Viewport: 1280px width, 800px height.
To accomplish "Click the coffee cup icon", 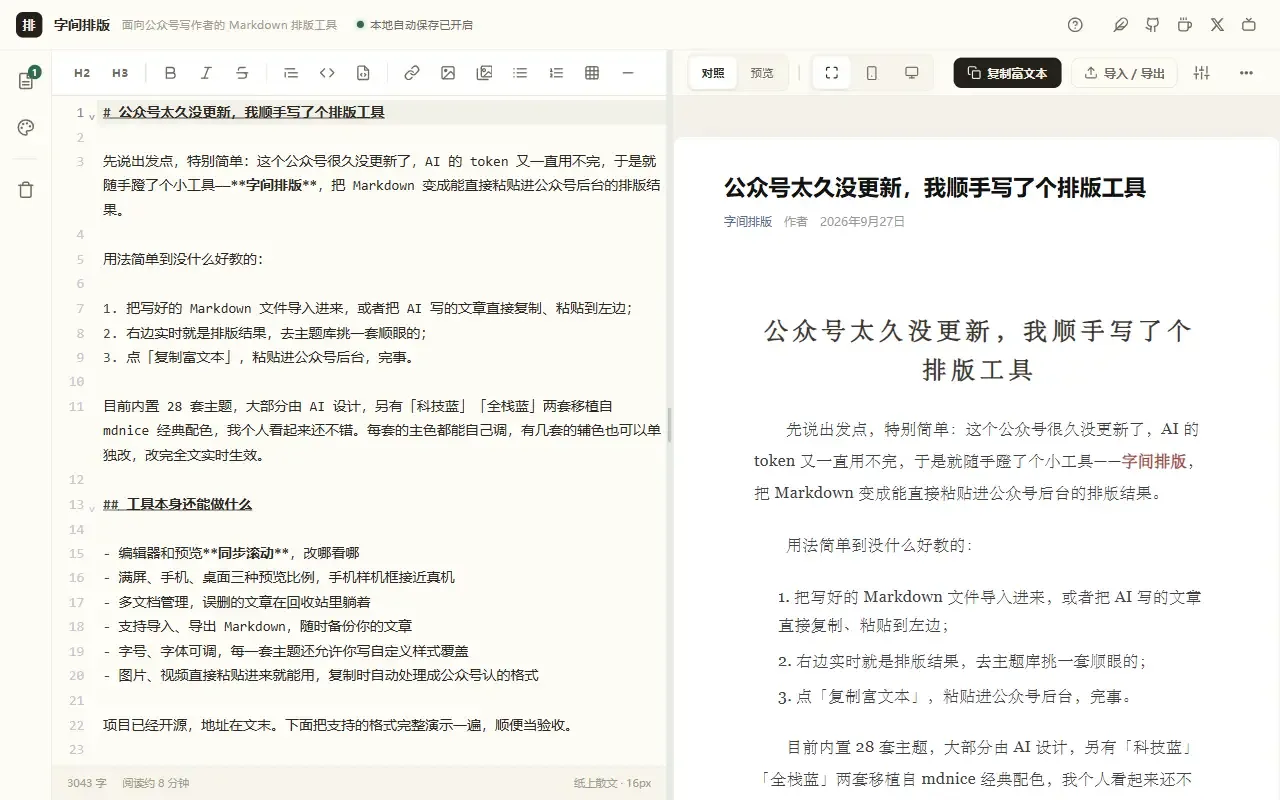I will point(1185,25).
